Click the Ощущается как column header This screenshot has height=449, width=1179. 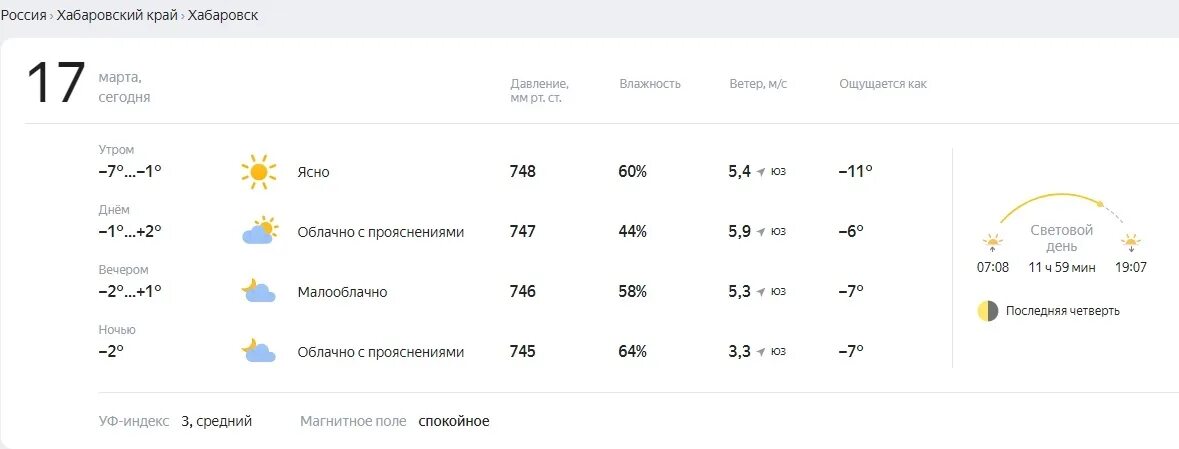click(883, 83)
